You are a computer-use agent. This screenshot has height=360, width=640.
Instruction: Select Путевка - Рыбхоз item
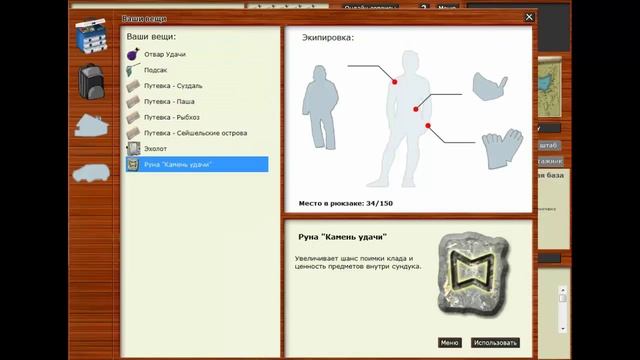pos(172,117)
